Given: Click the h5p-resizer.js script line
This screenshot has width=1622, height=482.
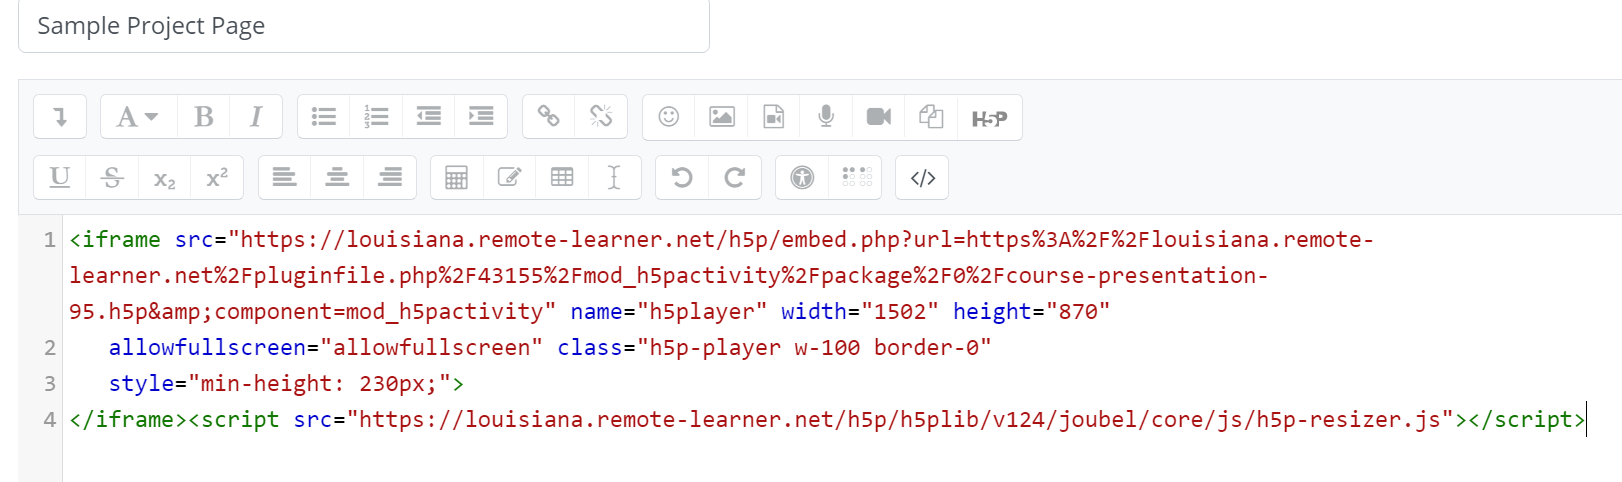Looking at the screenshot, I should pyautogui.click(x=827, y=420).
